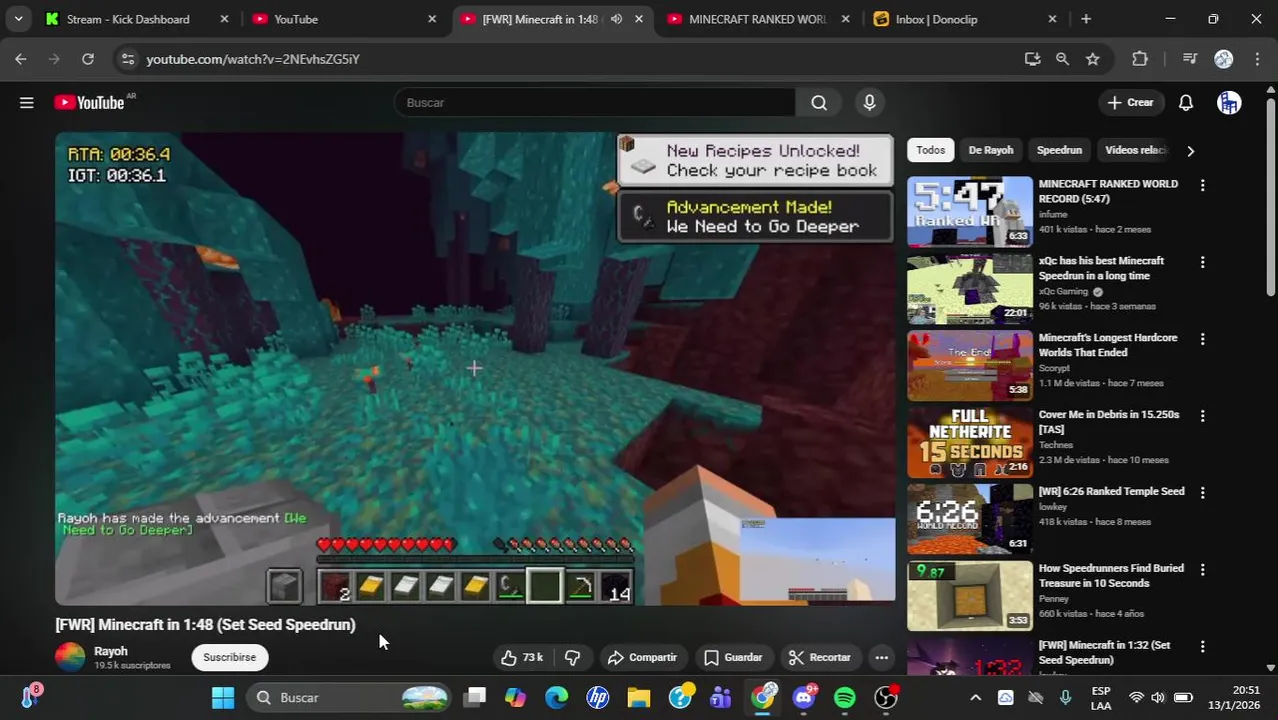Screen dimensions: 1278x720
Task: Mute the tab via speaker icon on FWR tab
Action: coord(616,19)
